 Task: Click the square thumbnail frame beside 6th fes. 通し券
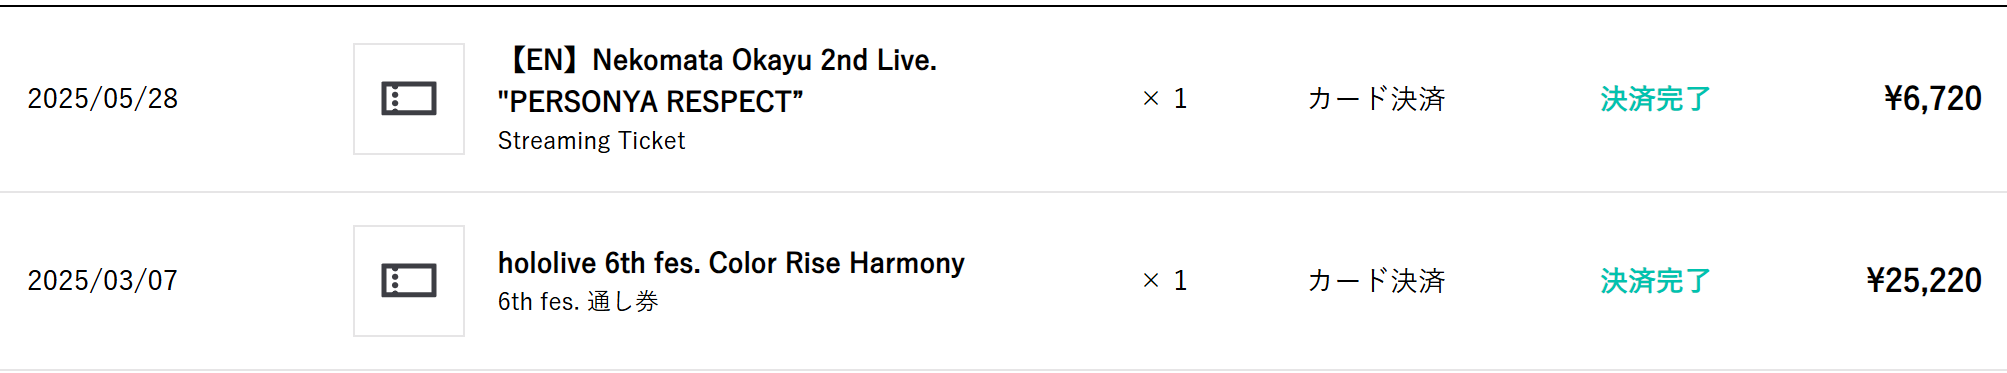[409, 281]
